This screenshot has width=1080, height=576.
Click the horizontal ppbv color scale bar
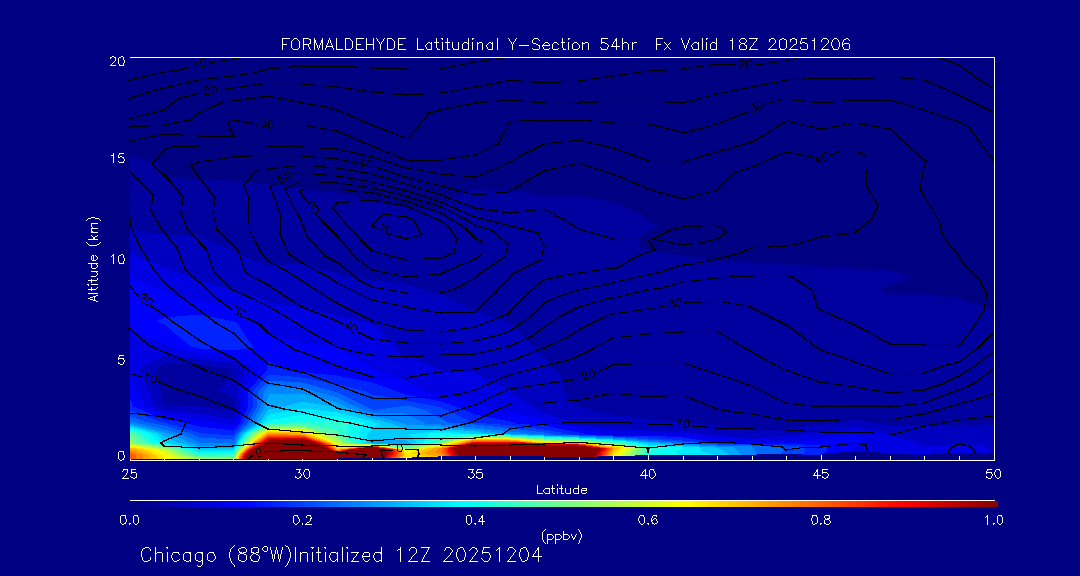coord(563,504)
